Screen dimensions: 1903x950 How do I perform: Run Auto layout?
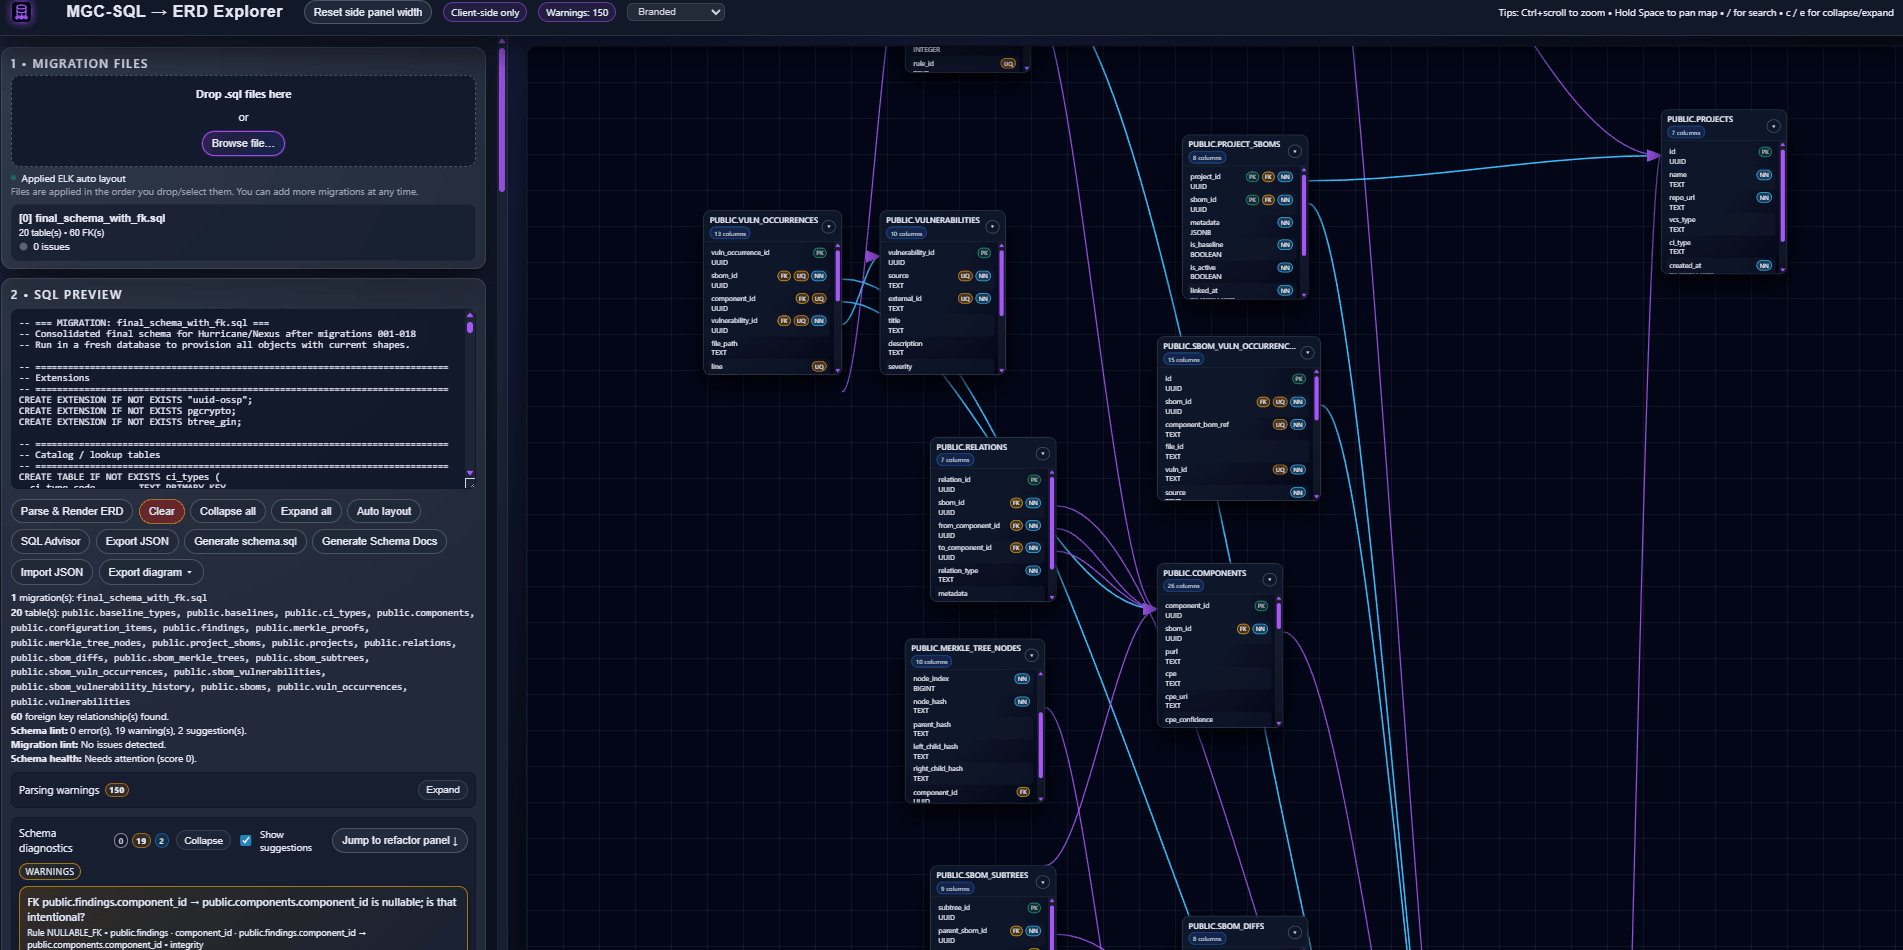coord(384,511)
